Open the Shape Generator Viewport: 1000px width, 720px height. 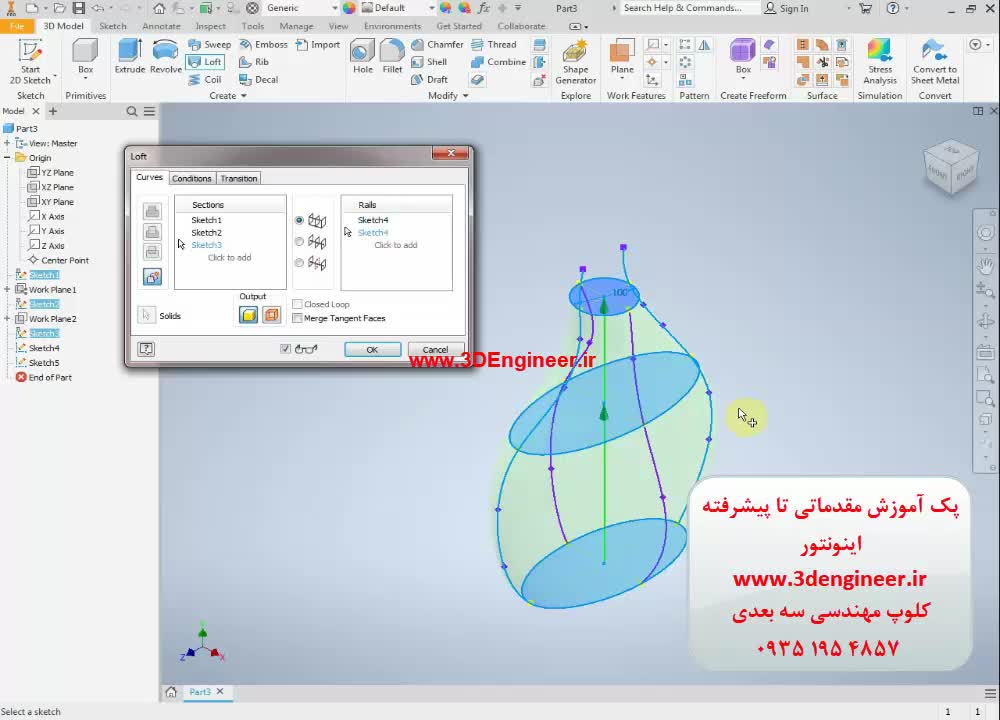575,62
